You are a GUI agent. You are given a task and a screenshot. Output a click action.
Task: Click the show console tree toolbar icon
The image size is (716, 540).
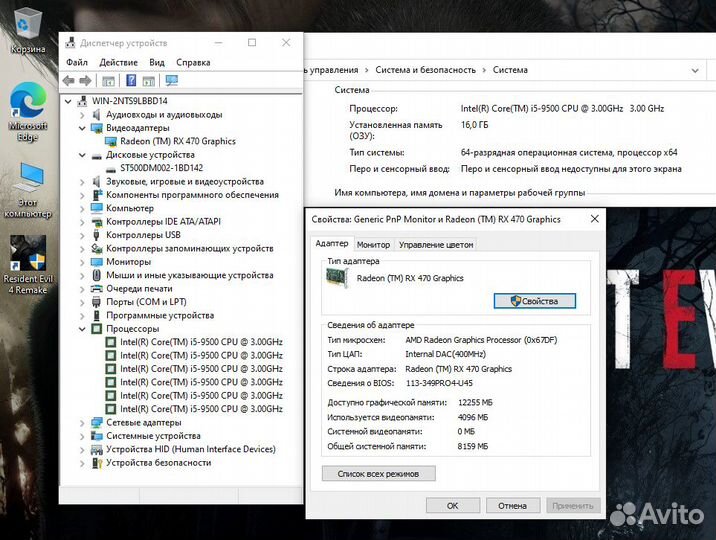[108, 81]
